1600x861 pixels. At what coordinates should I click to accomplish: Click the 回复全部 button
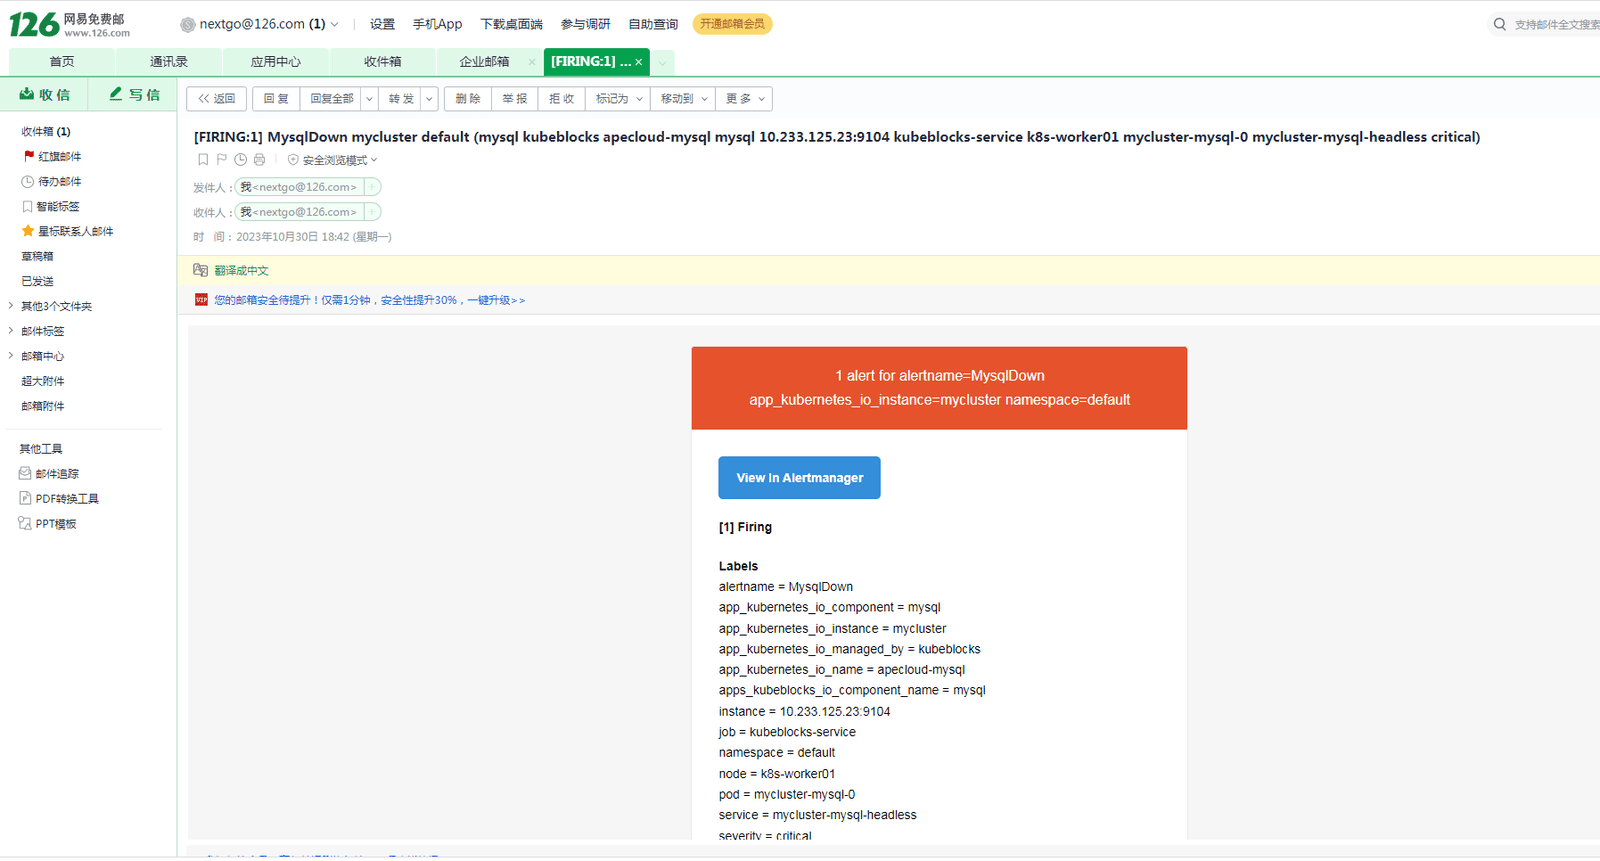click(x=331, y=99)
